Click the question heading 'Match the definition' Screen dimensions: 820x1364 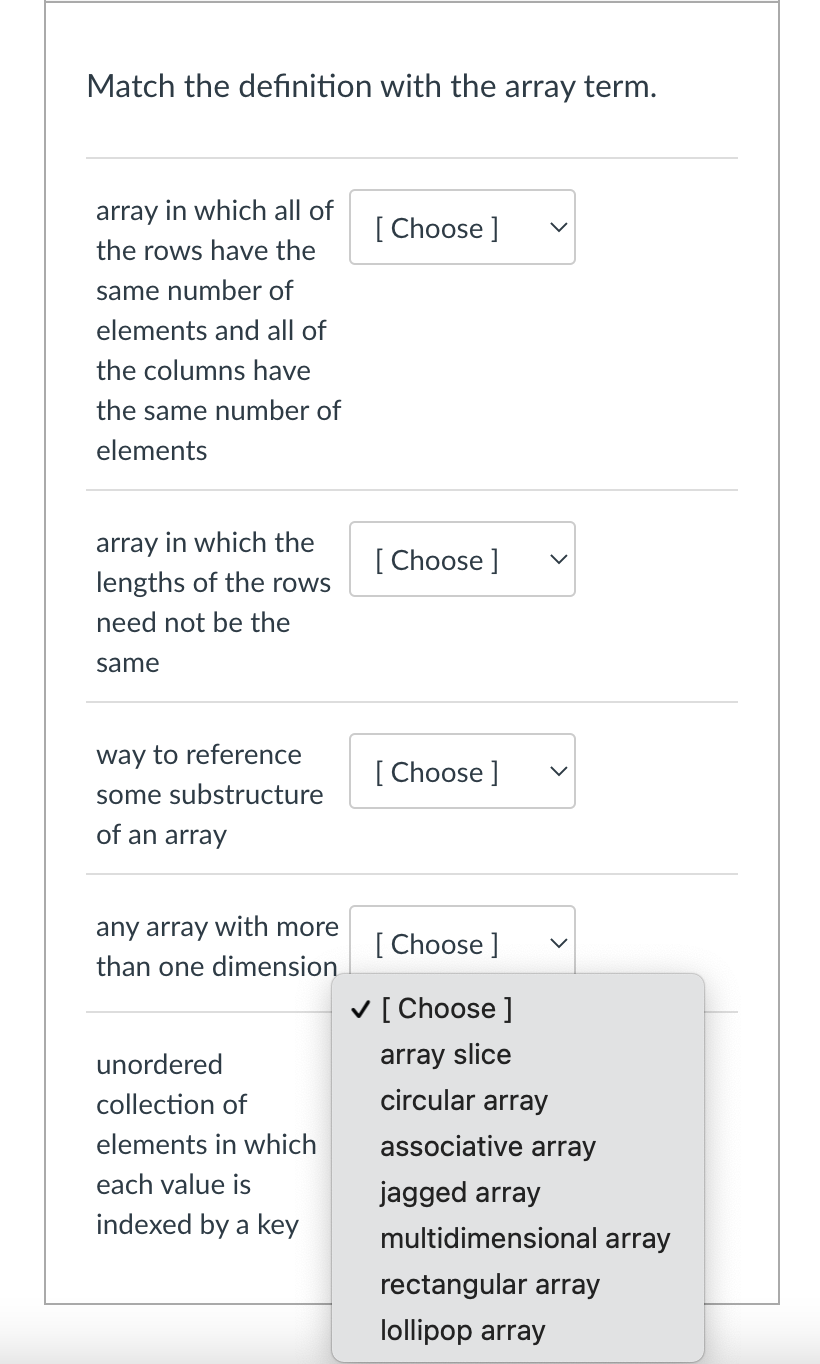pos(372,87)
